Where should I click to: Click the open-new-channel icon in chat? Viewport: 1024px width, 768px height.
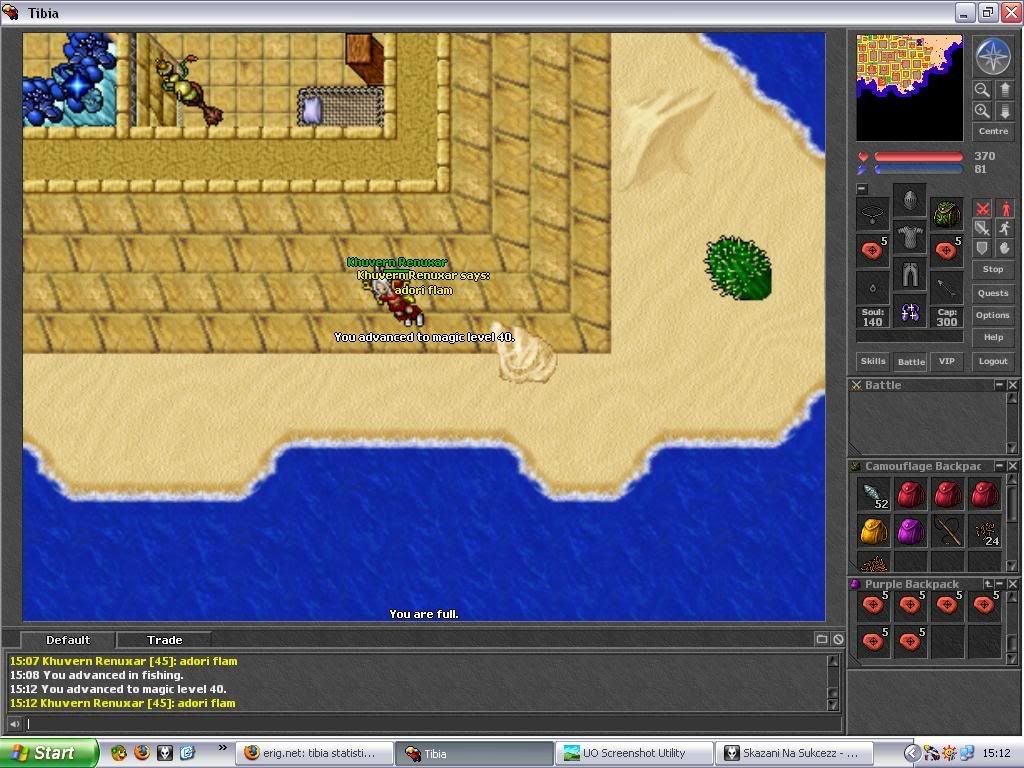(822, 639)
